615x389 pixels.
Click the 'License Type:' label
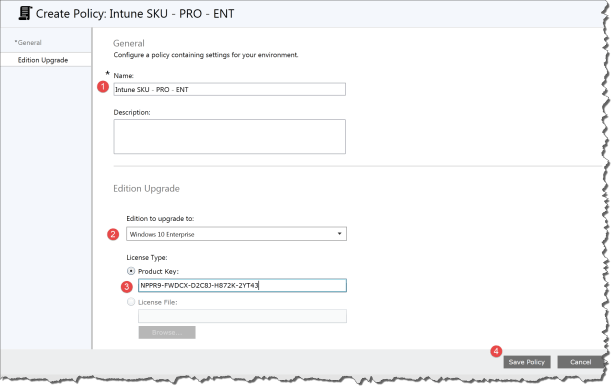click(147, 258)
